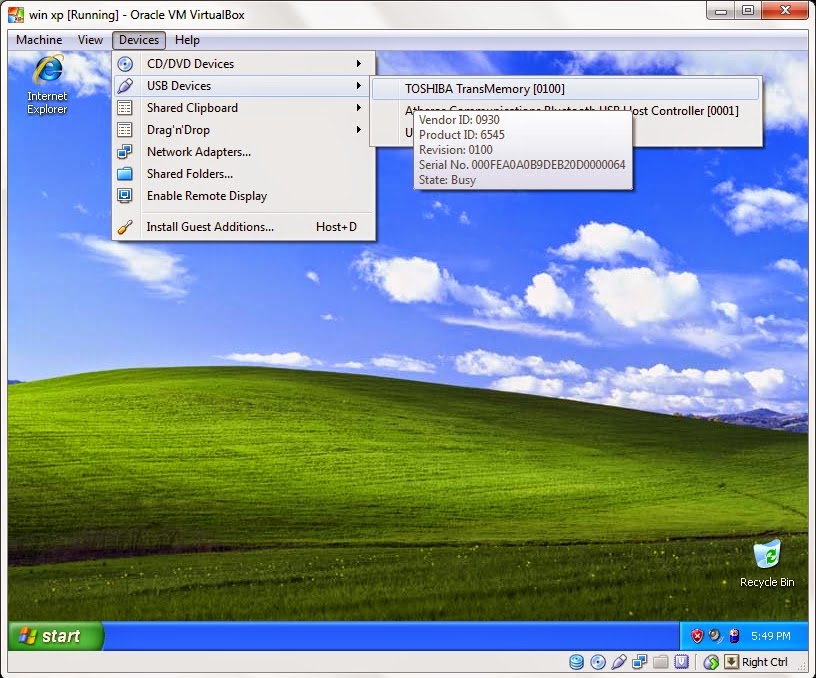
Task: Expand the CD/DVD Devices submenu
Action: pyautogui.click(x=244, y=64)
